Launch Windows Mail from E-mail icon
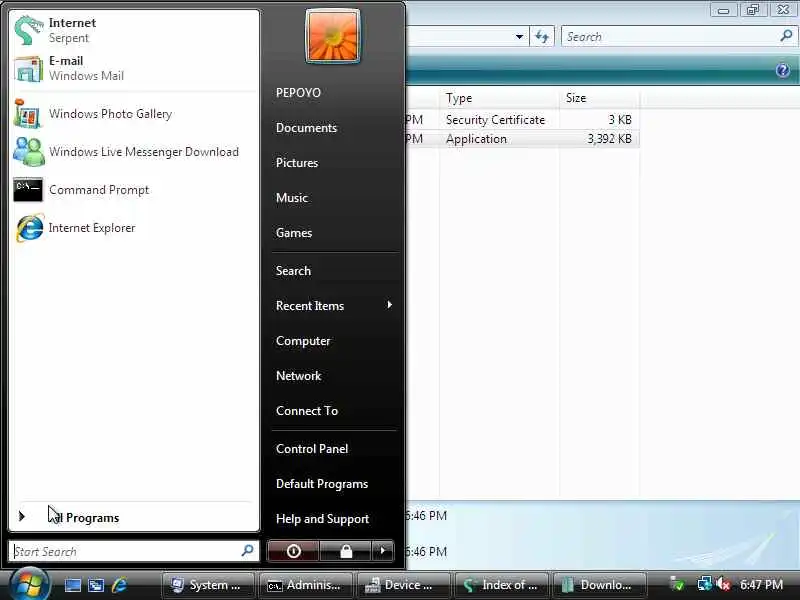This screenshot has width=800, height=600. click(28, 68)
